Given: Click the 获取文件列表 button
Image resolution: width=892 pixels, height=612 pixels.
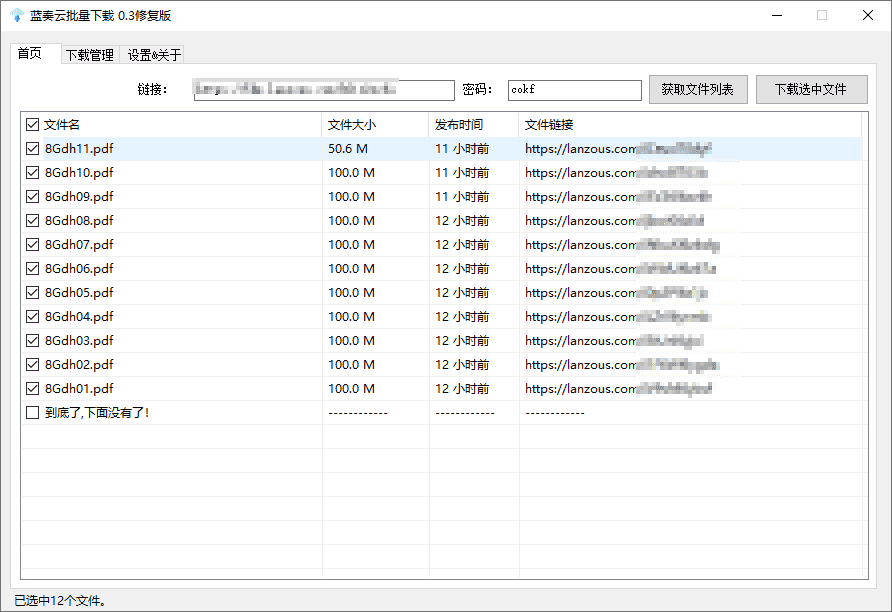Looking at the screenshot, I should click(697, 89).
